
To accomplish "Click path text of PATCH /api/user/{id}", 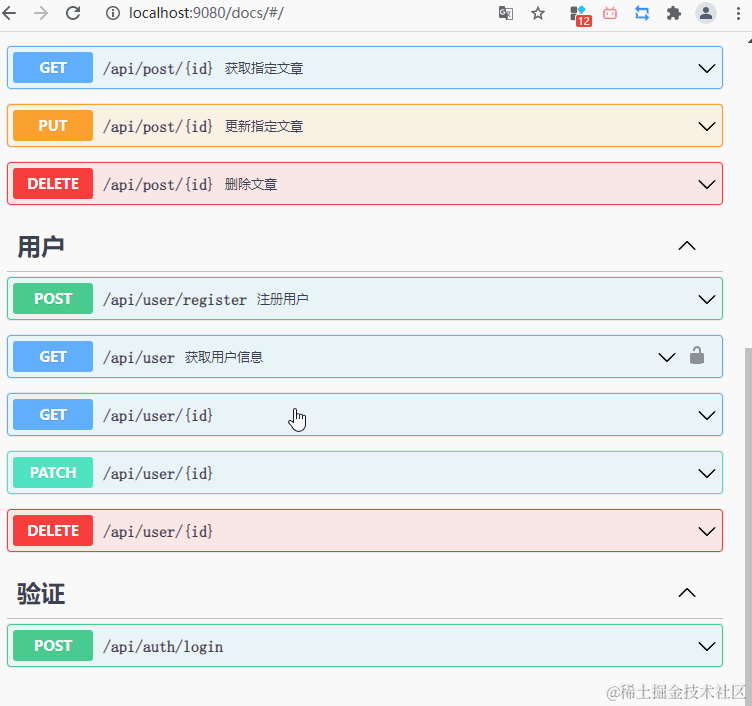I will [158, 474].
